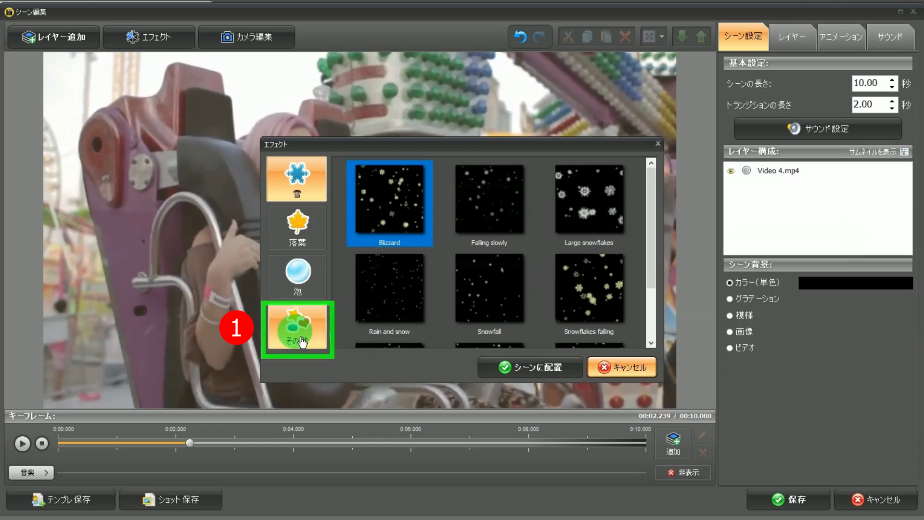Screen dimensions: 924x520
Task: Click the add keyframe (追加) icon
Action: coord(673,442)
